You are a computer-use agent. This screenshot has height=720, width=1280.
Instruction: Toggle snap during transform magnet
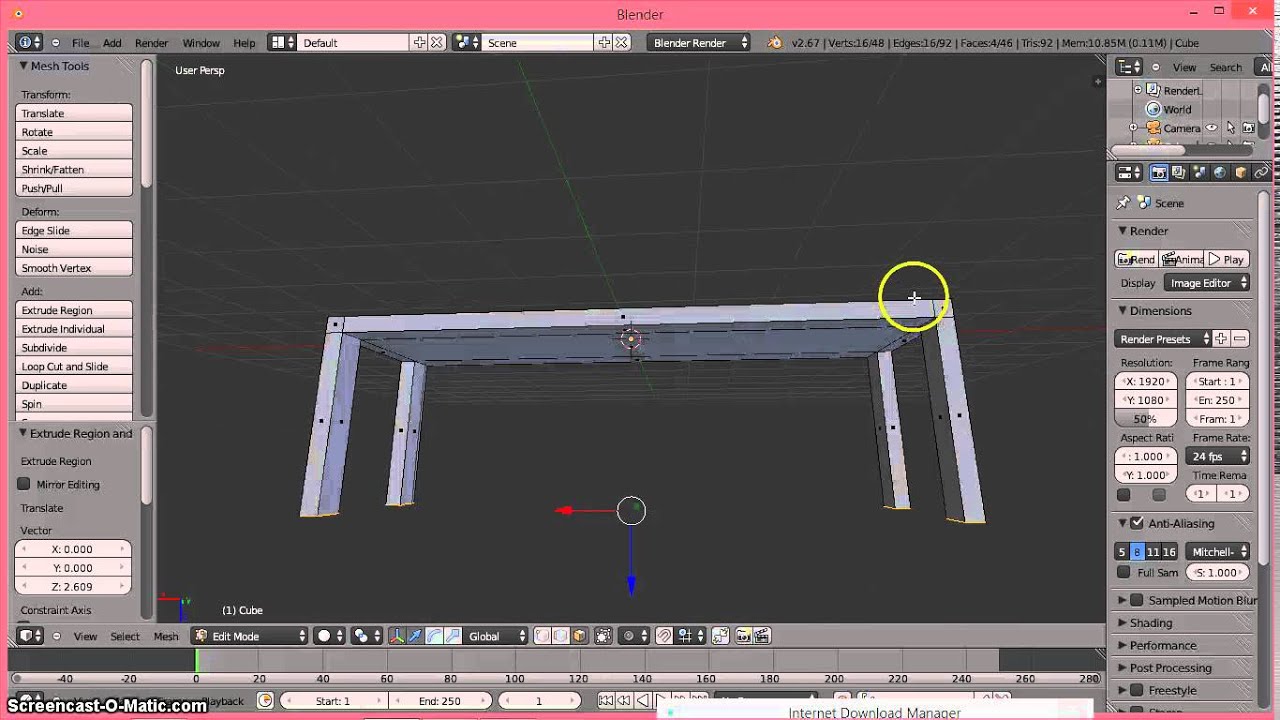(664, 636)
